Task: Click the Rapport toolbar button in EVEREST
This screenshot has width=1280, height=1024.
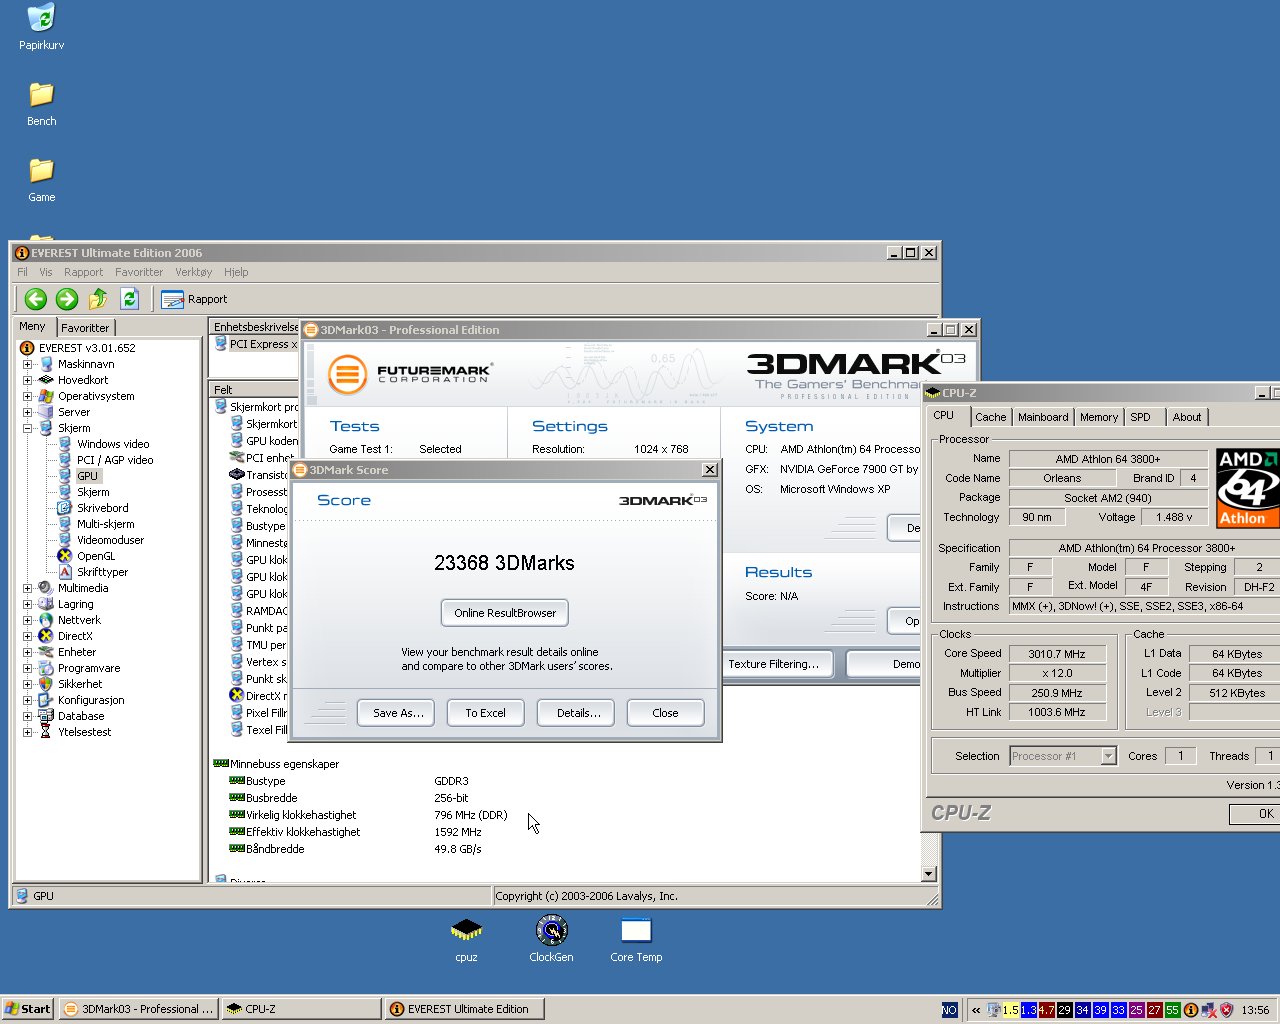Action: (194, 298)
